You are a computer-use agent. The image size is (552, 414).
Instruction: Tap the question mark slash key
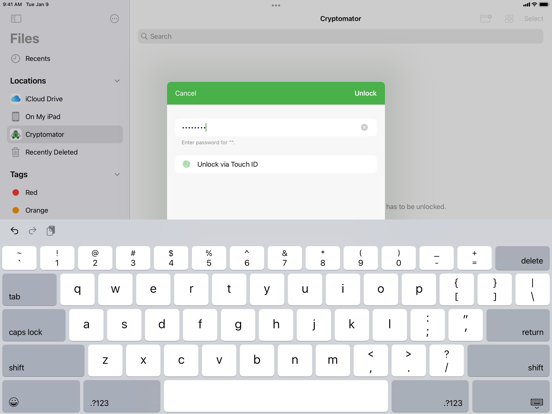(447, 360)
